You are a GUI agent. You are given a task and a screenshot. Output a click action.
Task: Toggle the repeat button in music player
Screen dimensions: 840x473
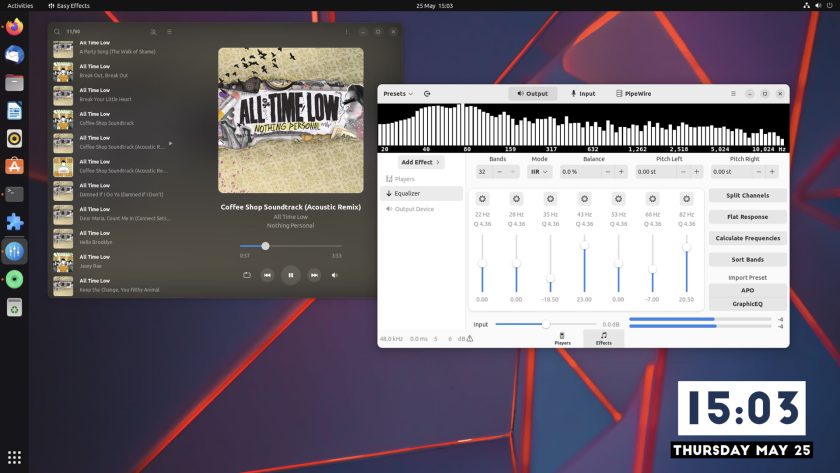(x=246, y=275)
